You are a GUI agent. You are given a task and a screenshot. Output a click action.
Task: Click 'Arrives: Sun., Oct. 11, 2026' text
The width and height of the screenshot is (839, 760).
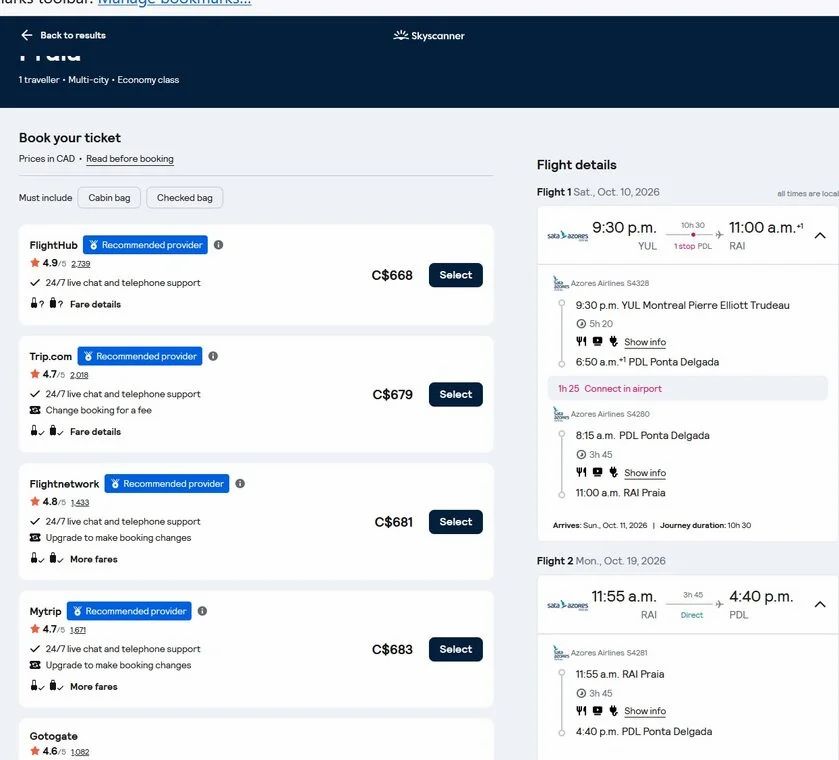point(600,526)
